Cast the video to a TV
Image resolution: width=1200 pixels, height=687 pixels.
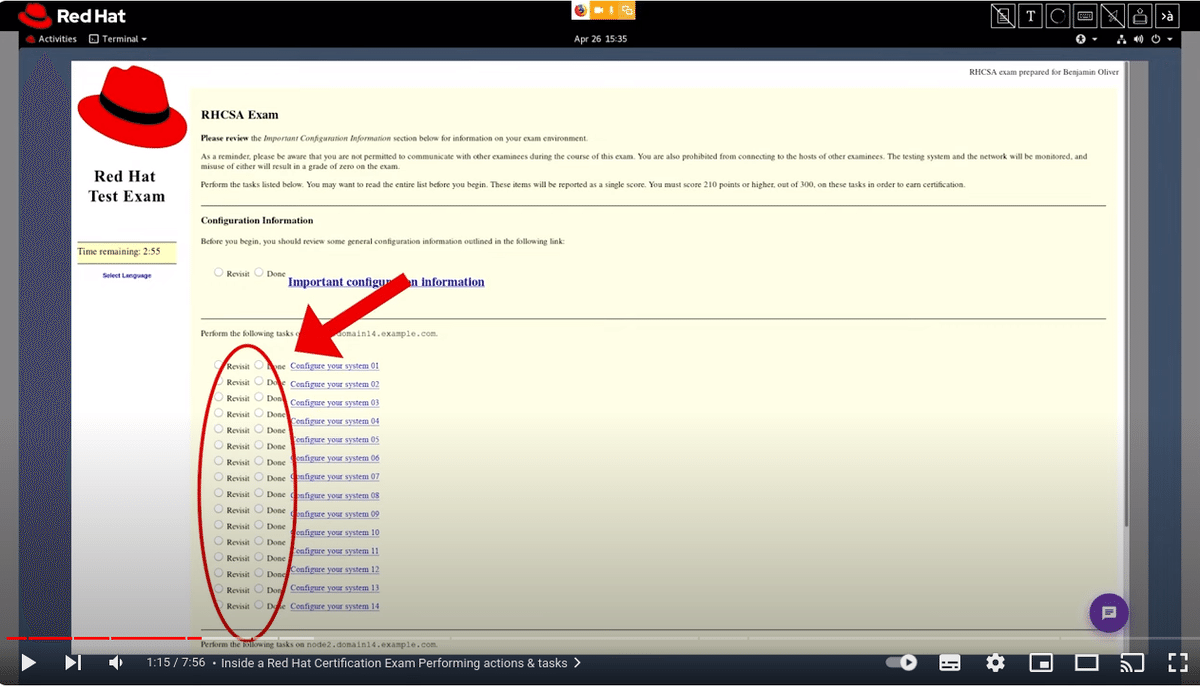pos(1132,663)
